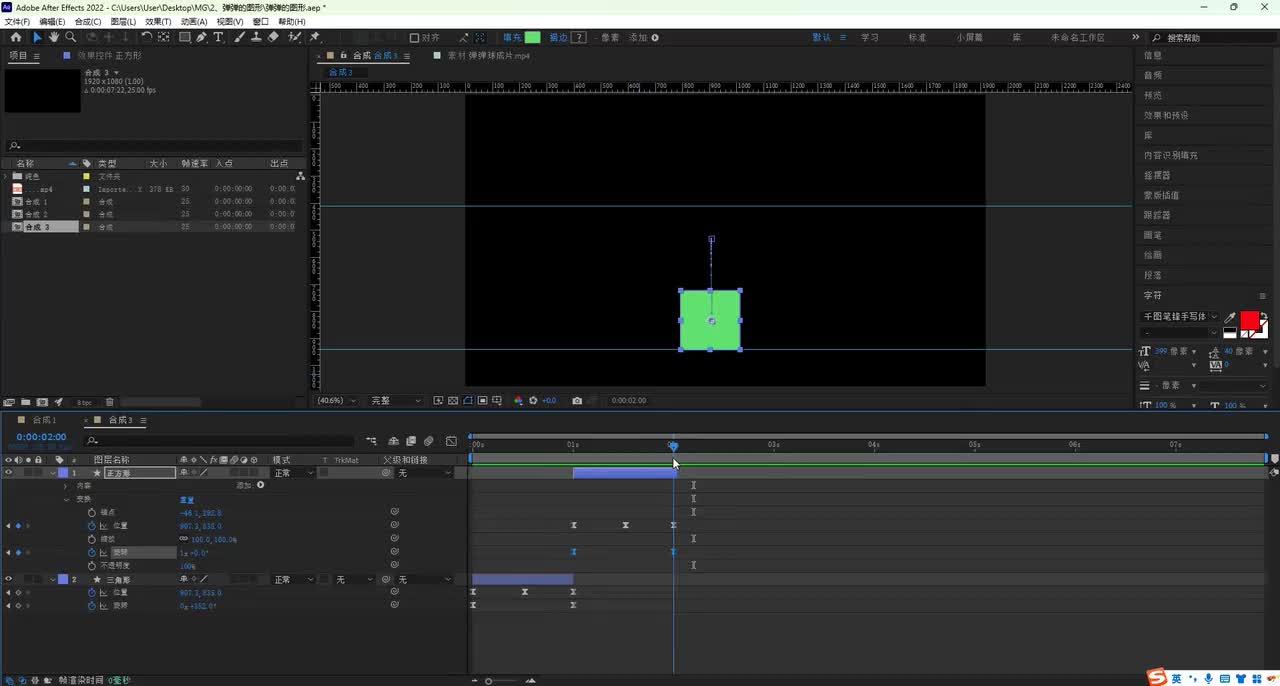The image size is (1280, 686).
Task: Switch to the 合成1 timeline tab
Action: [x=45, y=420]
